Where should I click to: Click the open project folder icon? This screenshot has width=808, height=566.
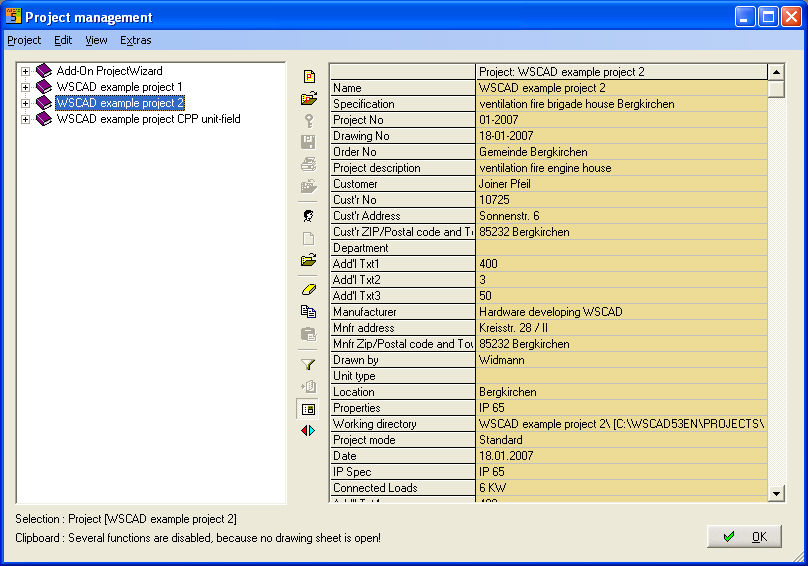pos(309,98)
